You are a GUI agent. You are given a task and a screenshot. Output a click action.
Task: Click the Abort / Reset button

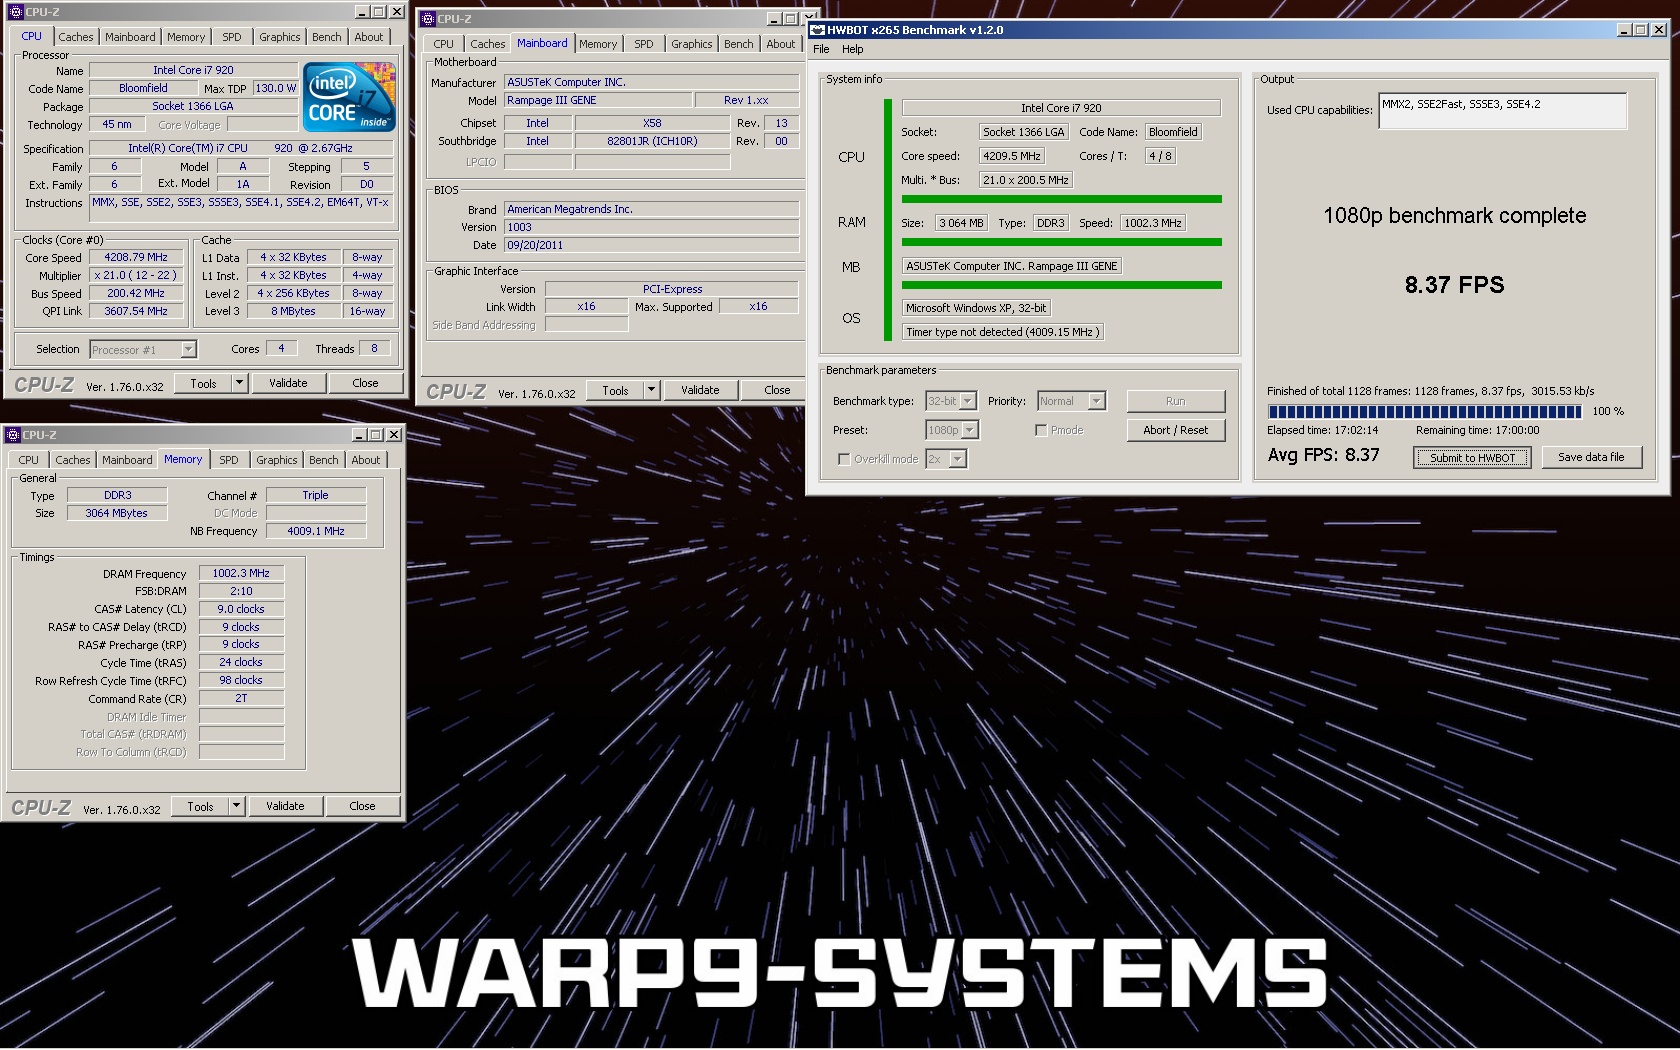(x=1175, y=430)
